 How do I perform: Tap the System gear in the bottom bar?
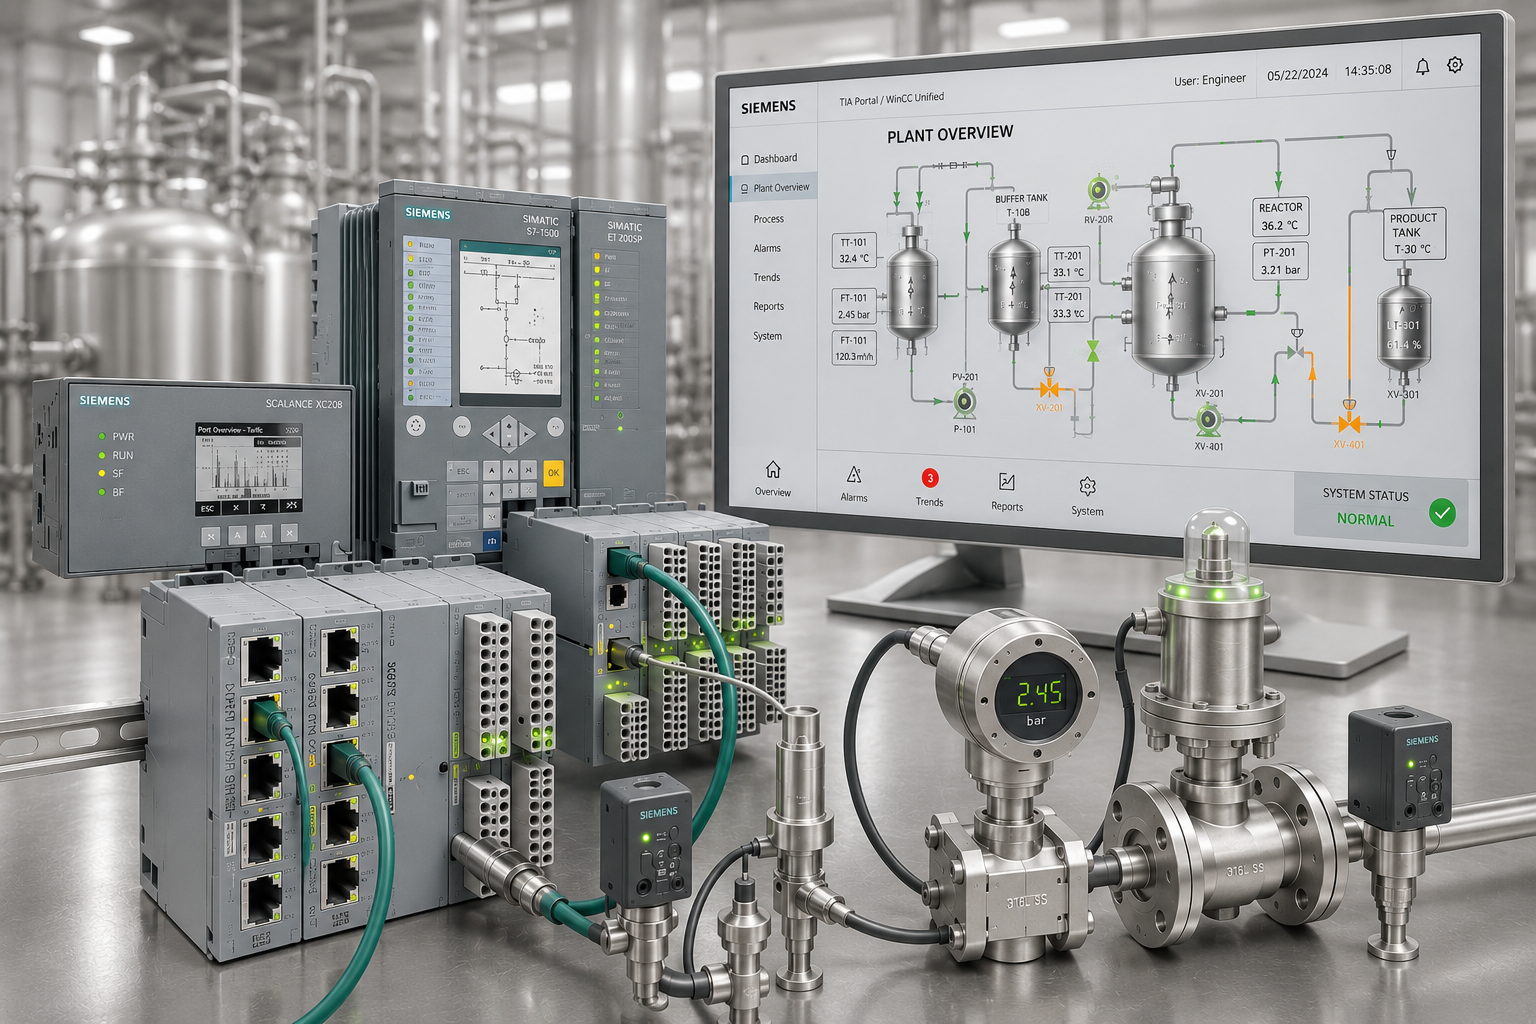(x=1088, y=486)
